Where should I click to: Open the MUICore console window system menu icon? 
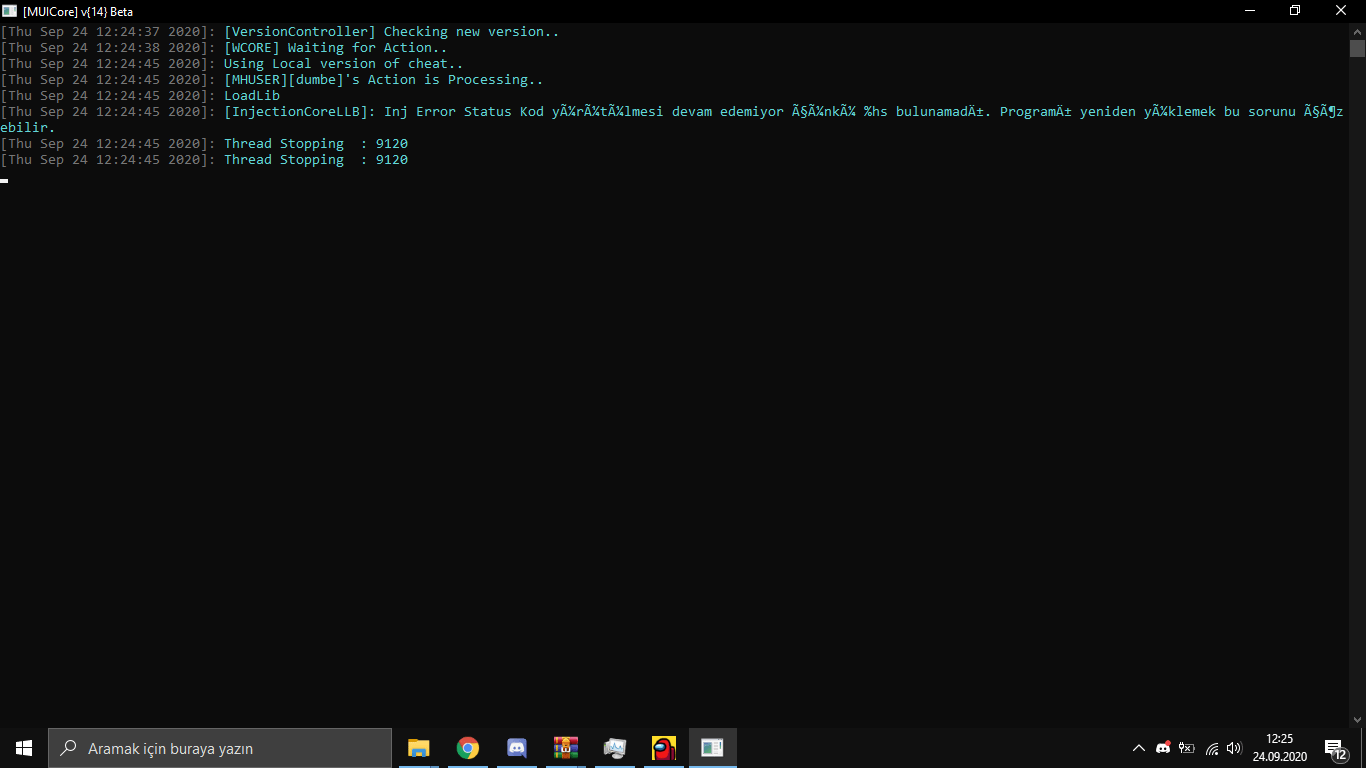coord(10,11)
